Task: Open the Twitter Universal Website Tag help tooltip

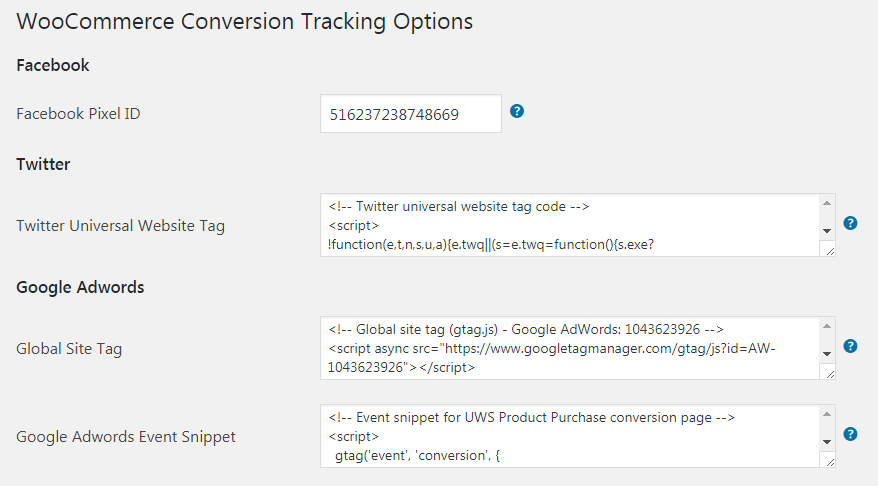Action: click(x=850, y=223)
